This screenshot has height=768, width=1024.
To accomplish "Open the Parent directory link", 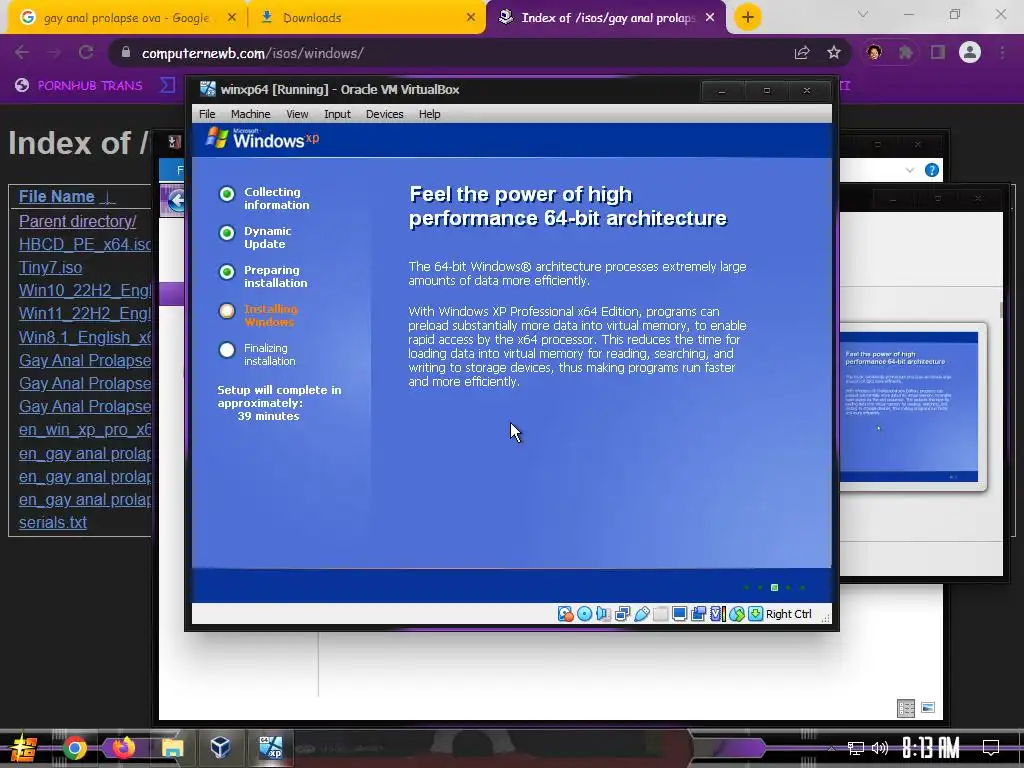I will 77,221.
